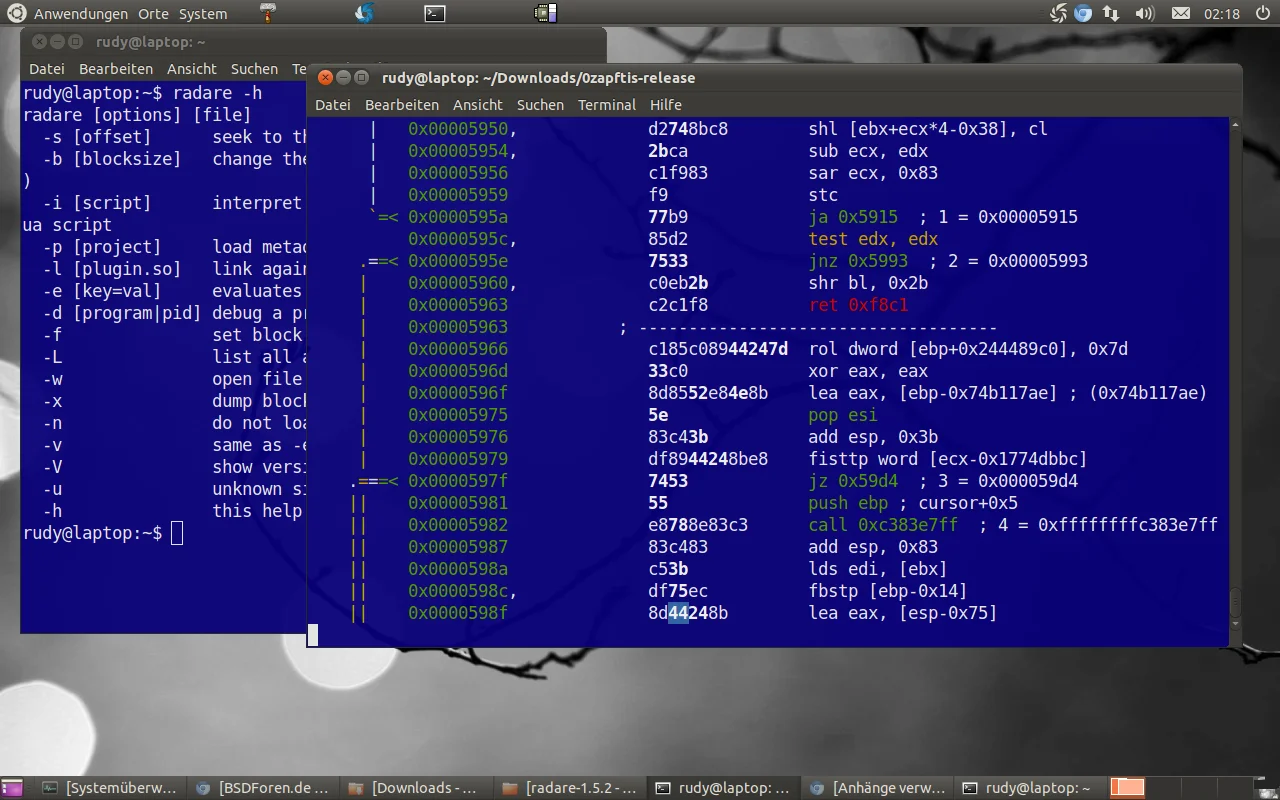
Task: Open Bearbeiten menu in 0zapftis-release terminal
Action: [x=402, y=104]
